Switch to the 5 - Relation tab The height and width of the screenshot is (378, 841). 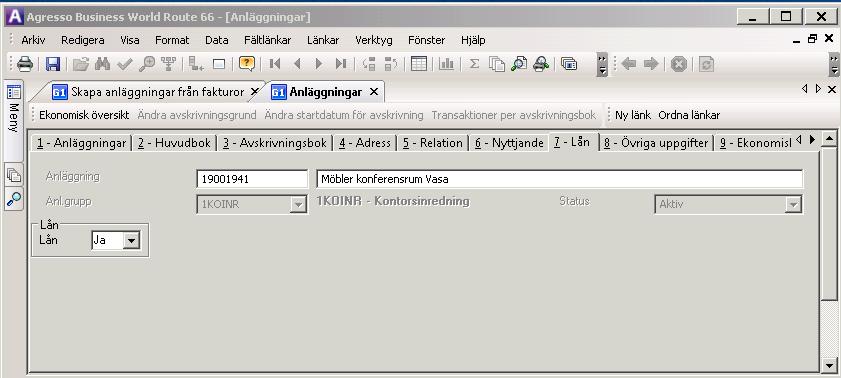[x=433, y=143]
